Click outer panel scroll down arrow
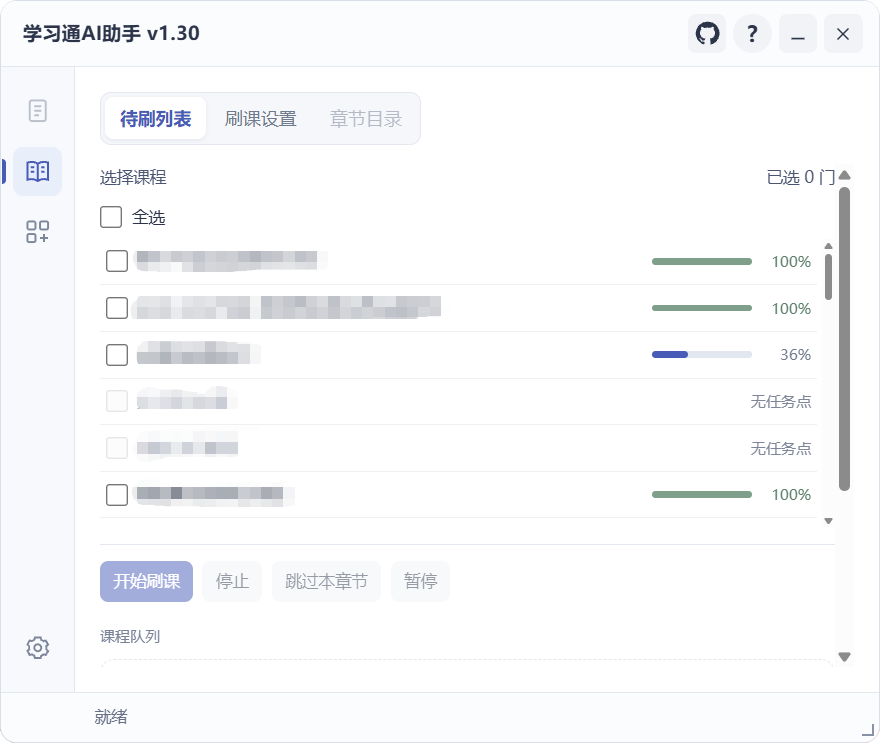The height and width of the screenshot is (743, 880). [845, 657]
